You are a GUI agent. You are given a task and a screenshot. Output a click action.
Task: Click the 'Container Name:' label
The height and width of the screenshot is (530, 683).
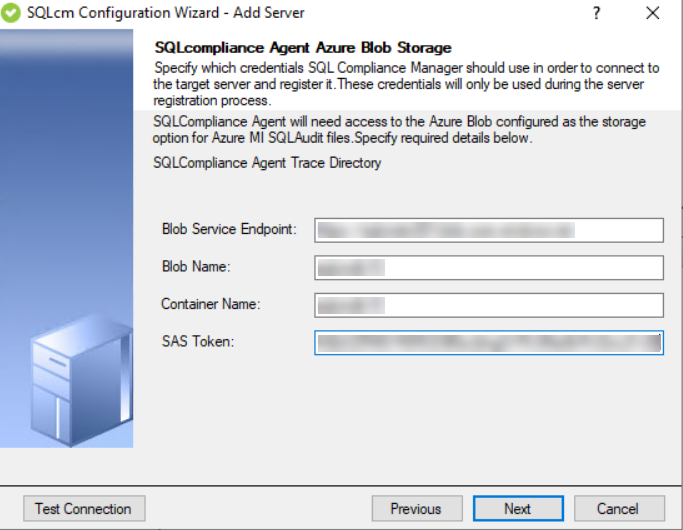[210, 304]
